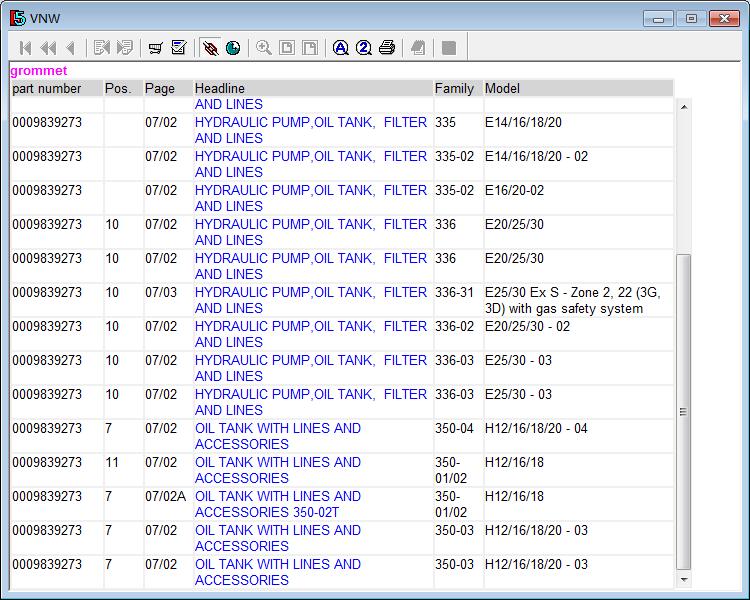Open headline link for model E14/16/18/20 - 02
Image resolution: width=750 pixels, height=600 pixels.
tap(311, 164)
